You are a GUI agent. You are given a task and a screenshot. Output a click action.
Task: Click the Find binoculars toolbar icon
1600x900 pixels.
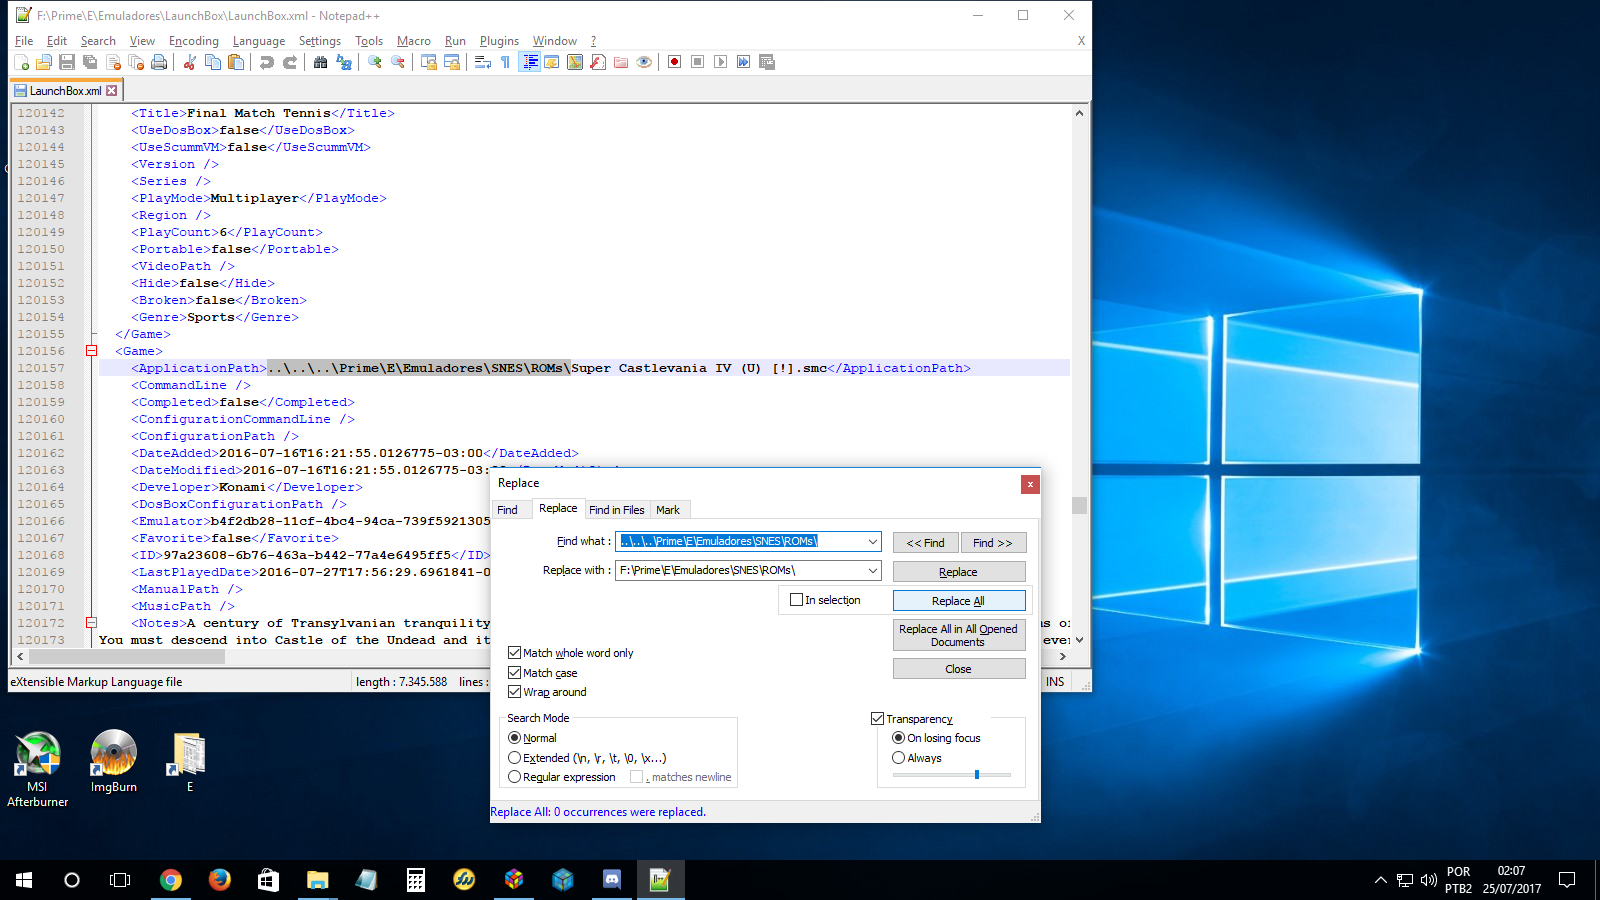click(x=320, y=62)
